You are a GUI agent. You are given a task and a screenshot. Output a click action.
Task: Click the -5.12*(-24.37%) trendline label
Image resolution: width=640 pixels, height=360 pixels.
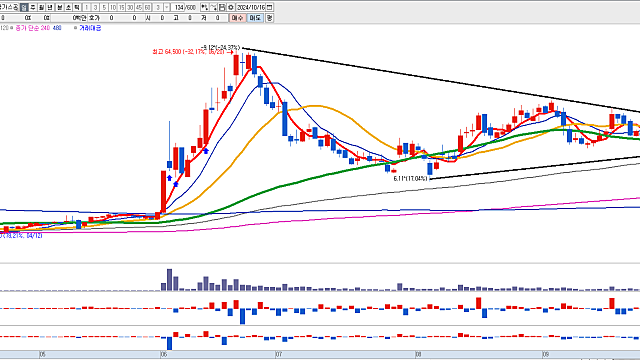pyautogui.click(x=220, y=47)
